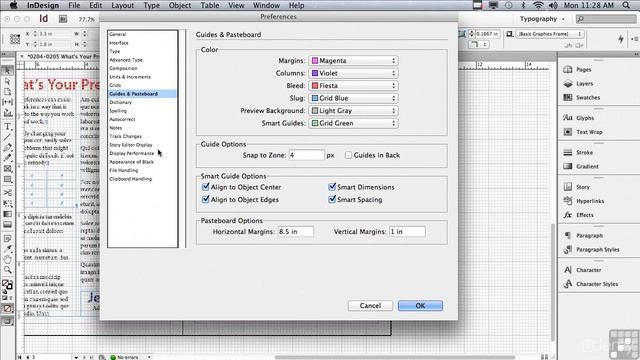Screen dimensions: 640x360
Task: Click the Vertical Margins field
Action: [407, 231]
